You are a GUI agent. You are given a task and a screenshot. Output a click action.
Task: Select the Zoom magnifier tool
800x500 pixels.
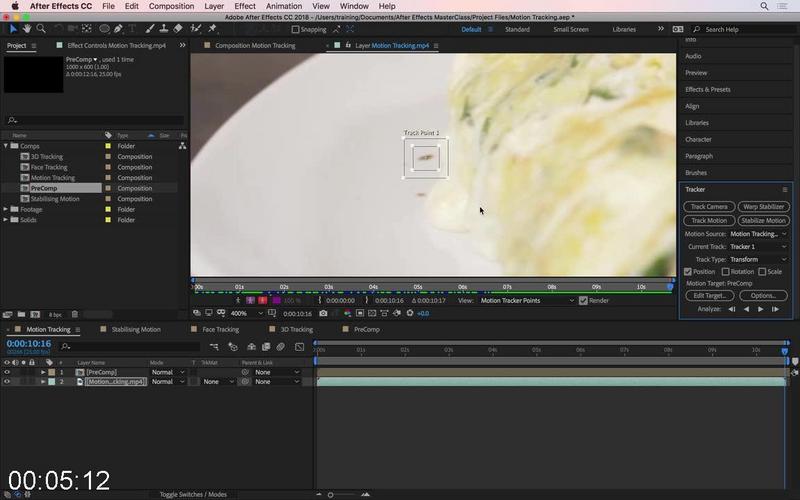[40, 29]
